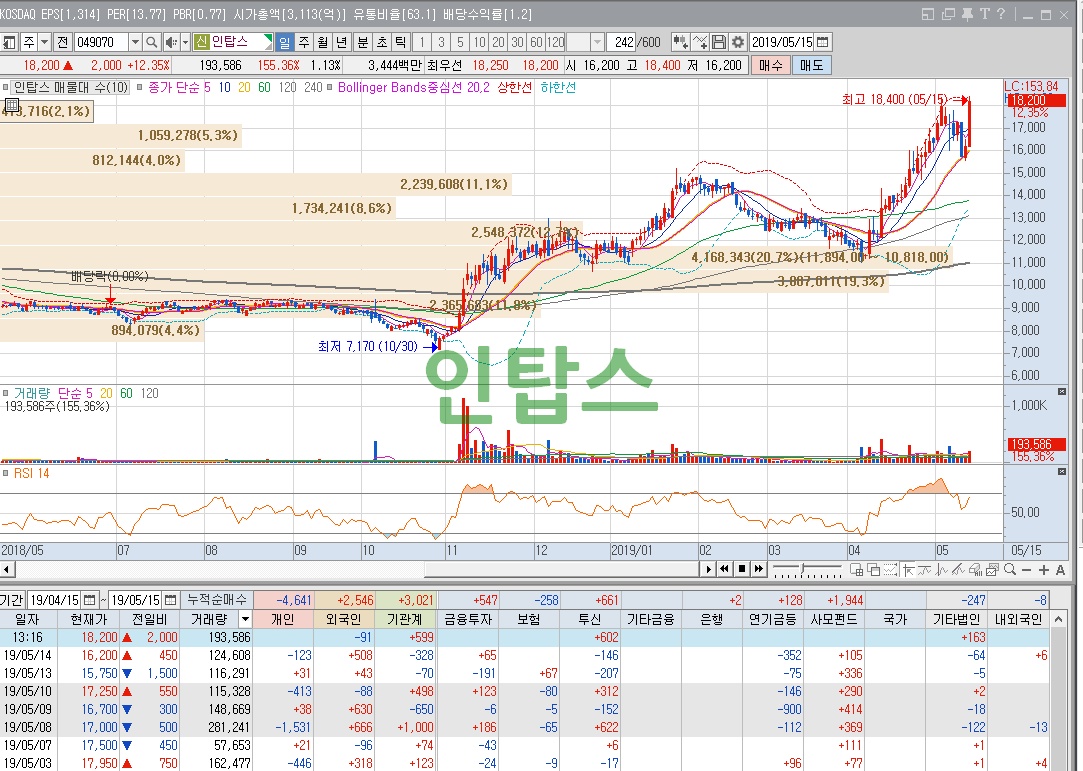The width and height of the screenshot is (1083, 771).
Task: Select interval 60 button
Action: pos(536,42)
